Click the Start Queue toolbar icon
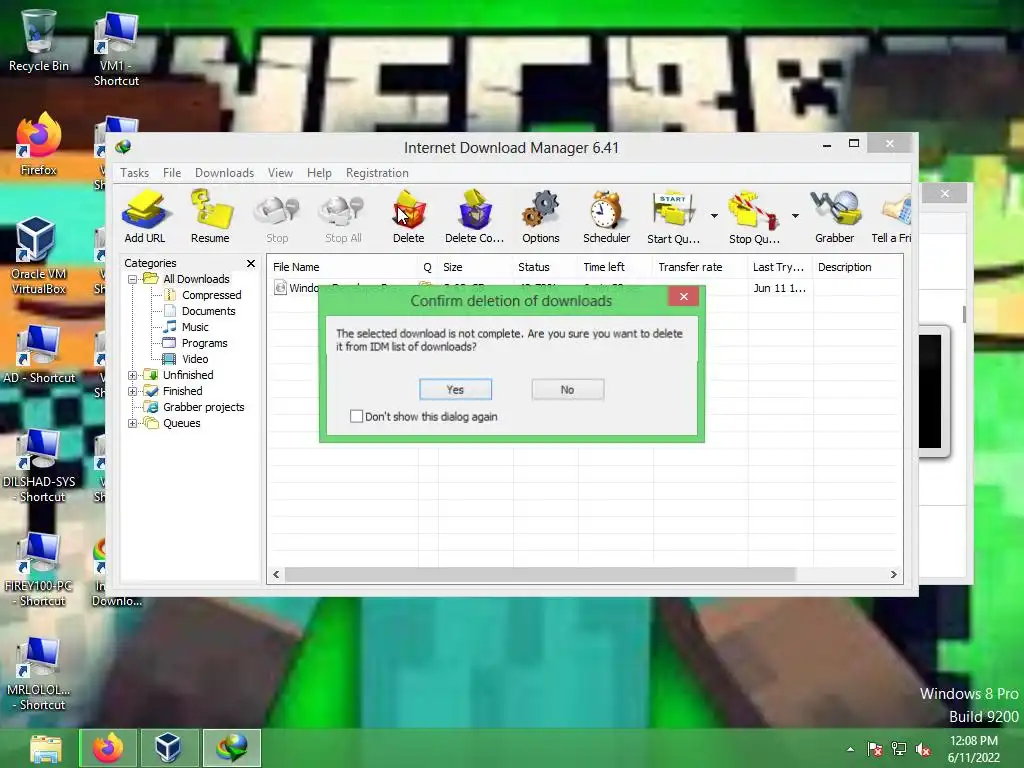This screenshot has height=768, width=1024. [673, 217]
